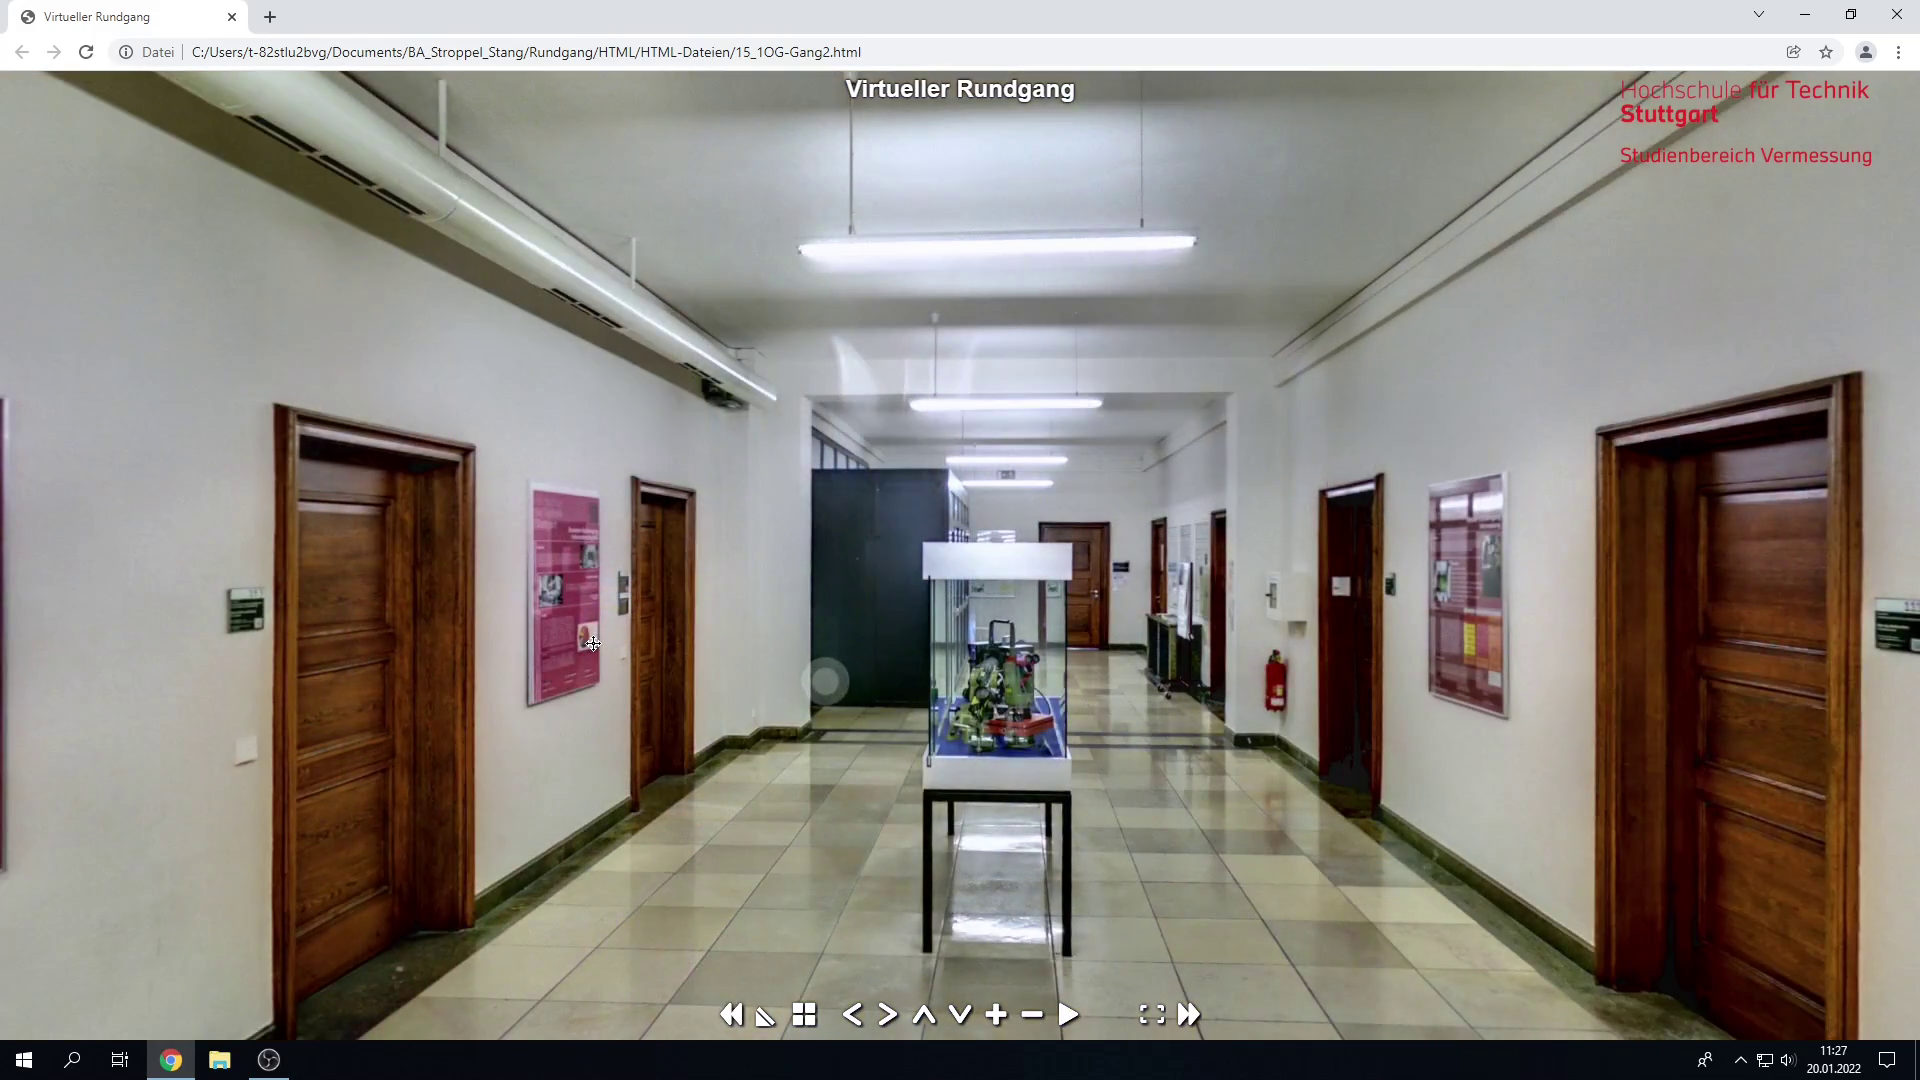This screenshot has width=1920, height=1080.
Task: Zoom into the panorama with the plus control
Action: 996,1014
